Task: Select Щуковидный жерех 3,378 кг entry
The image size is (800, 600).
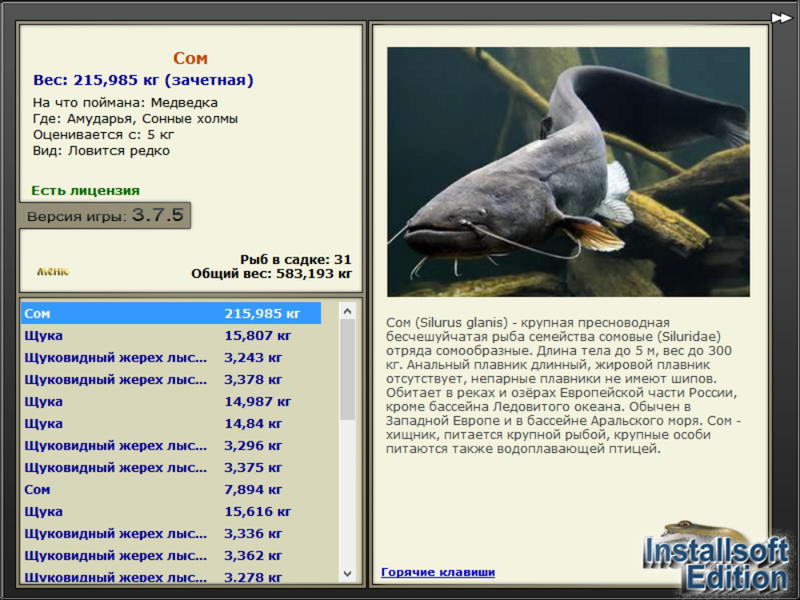Action: click(x=171, y=379)
